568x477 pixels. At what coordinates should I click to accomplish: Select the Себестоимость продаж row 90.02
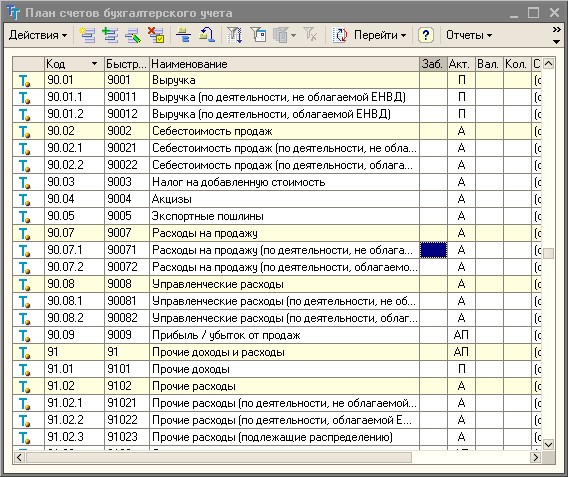277,131
